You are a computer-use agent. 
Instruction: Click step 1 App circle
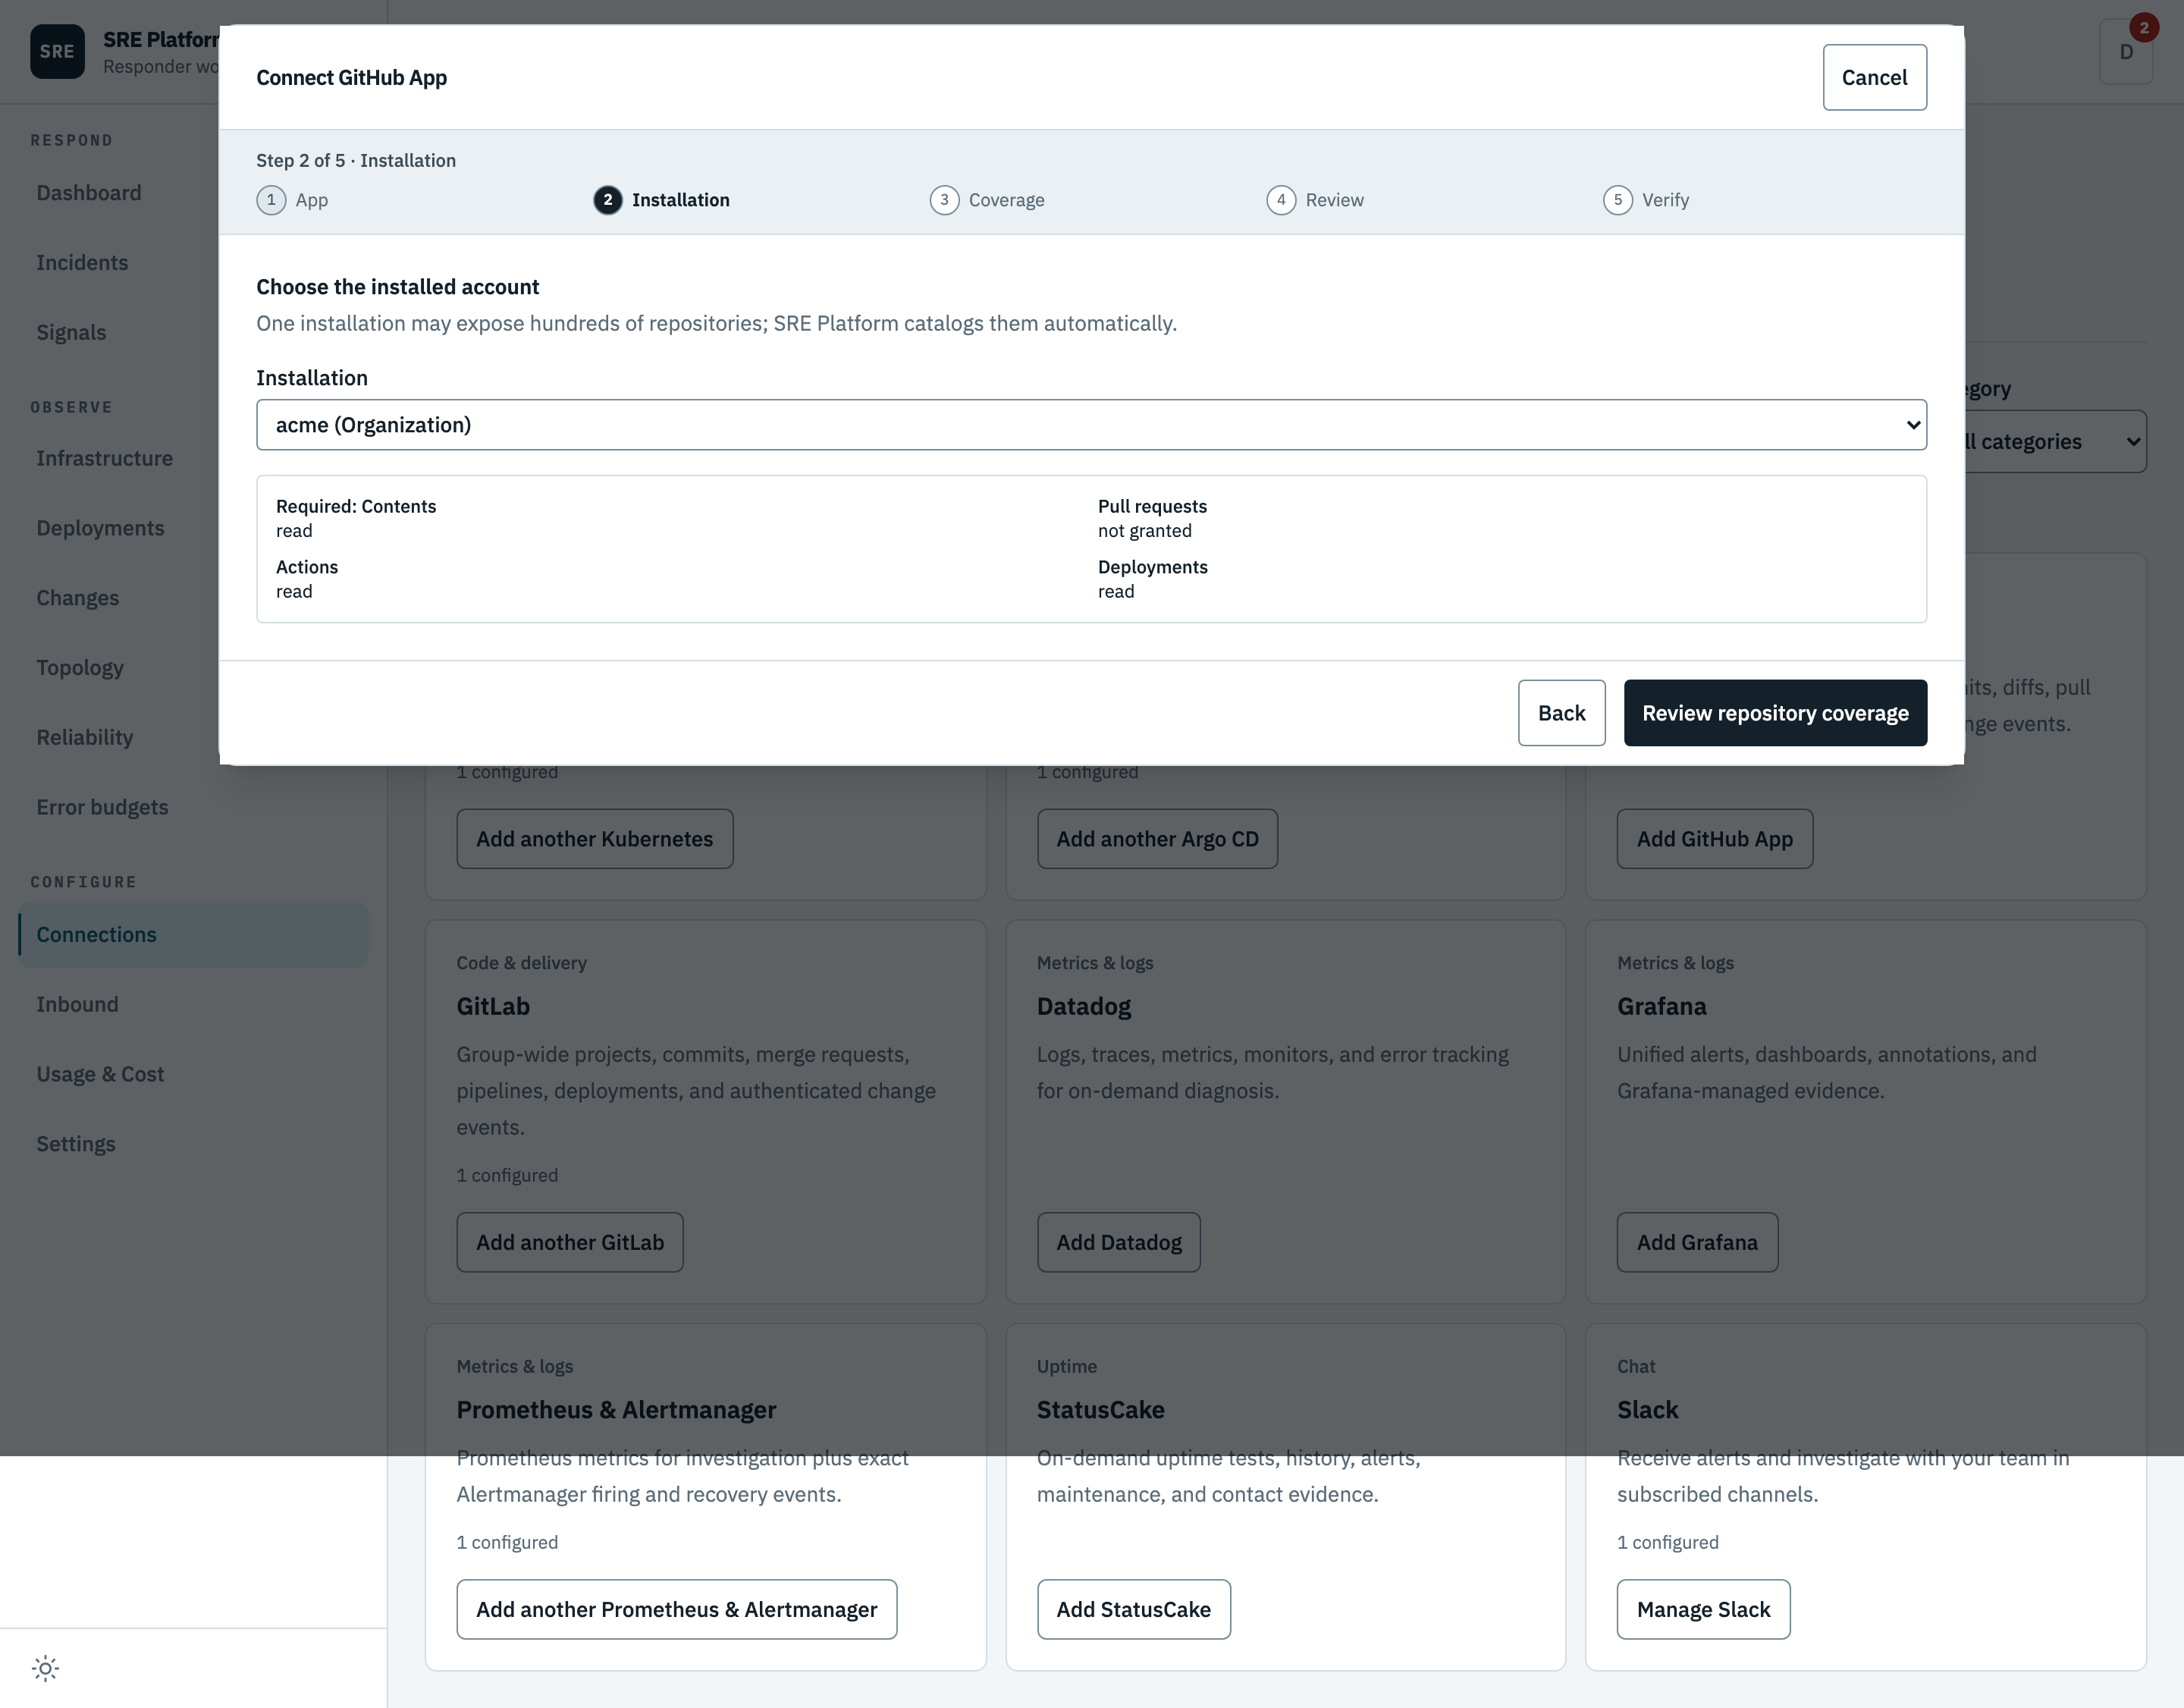[271, 200]
